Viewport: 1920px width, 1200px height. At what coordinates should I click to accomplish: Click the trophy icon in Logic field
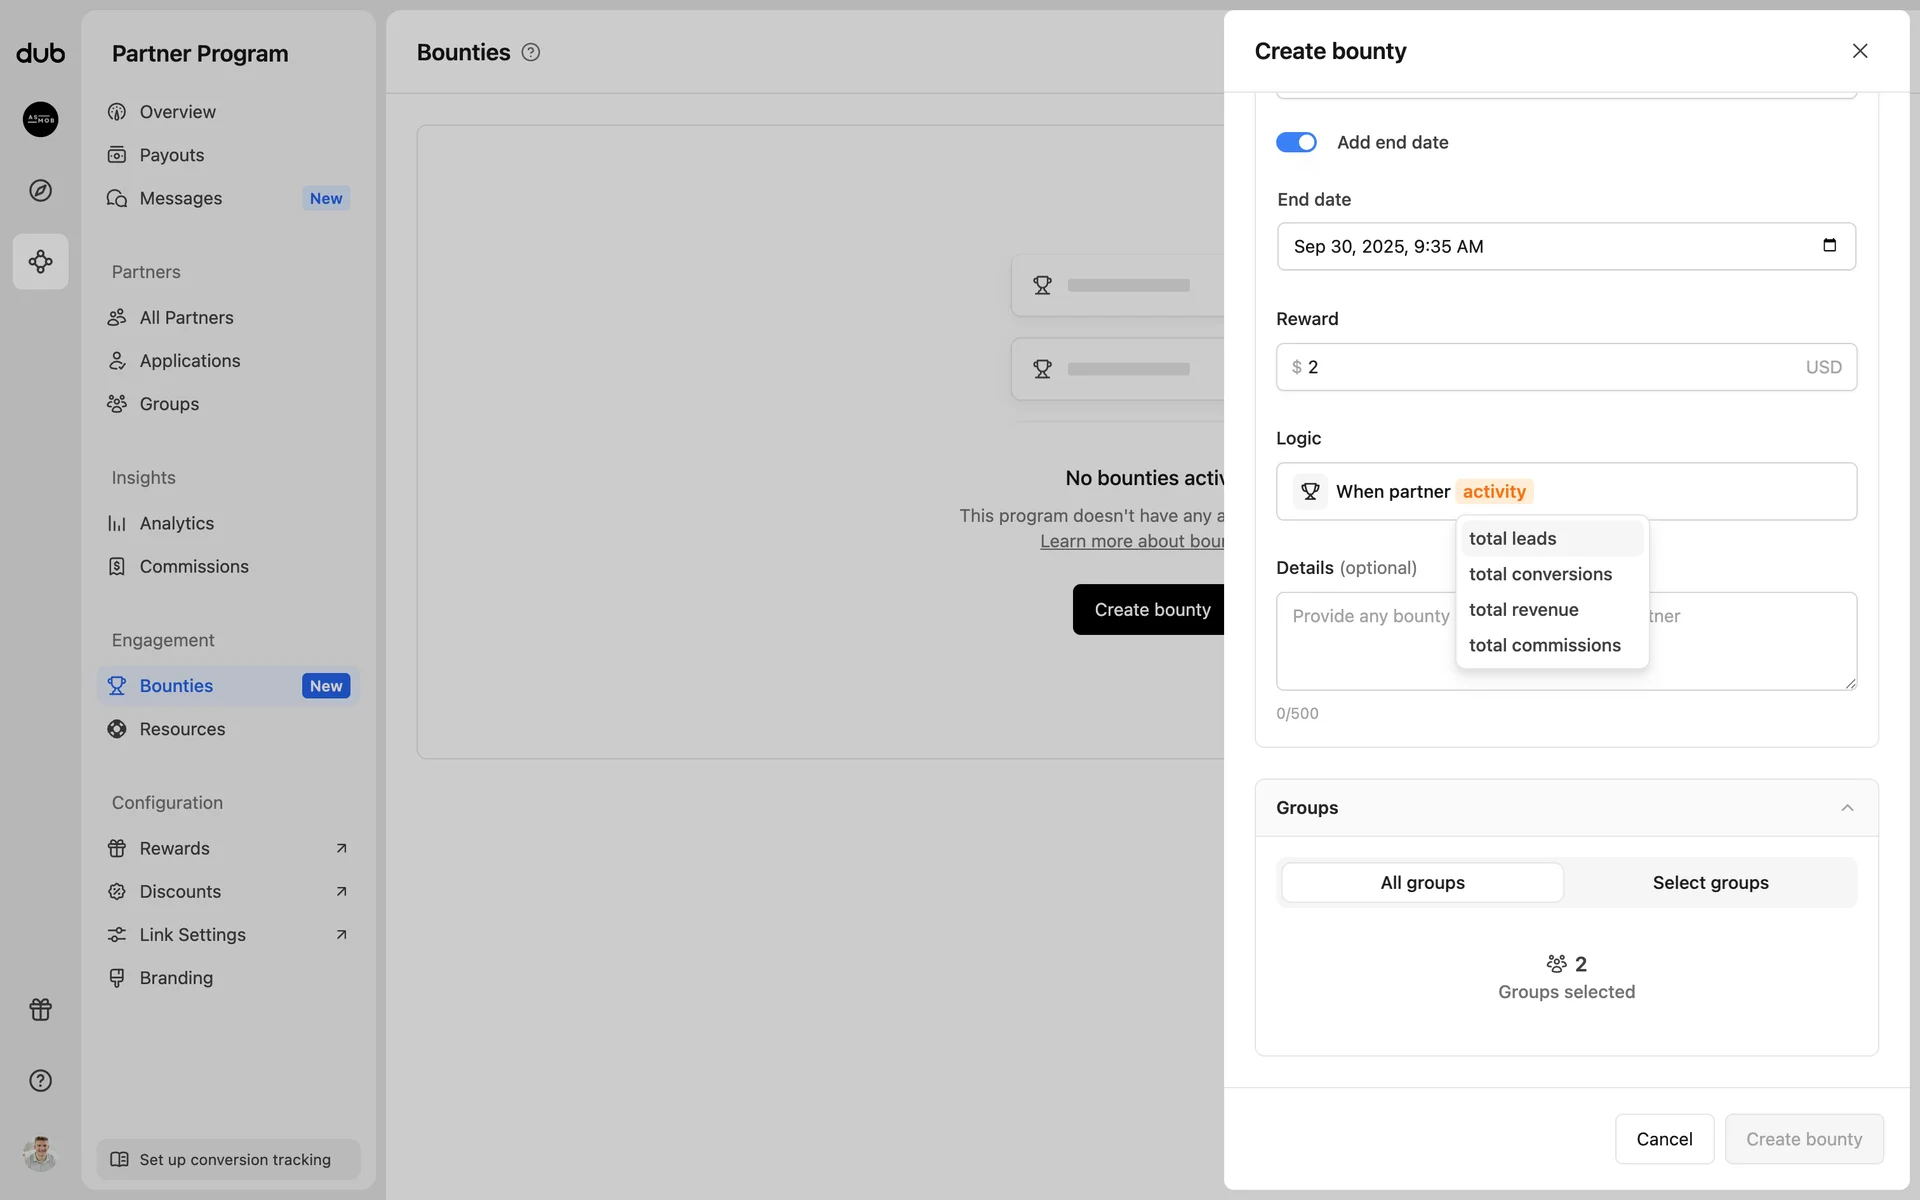coord(1310,491)
